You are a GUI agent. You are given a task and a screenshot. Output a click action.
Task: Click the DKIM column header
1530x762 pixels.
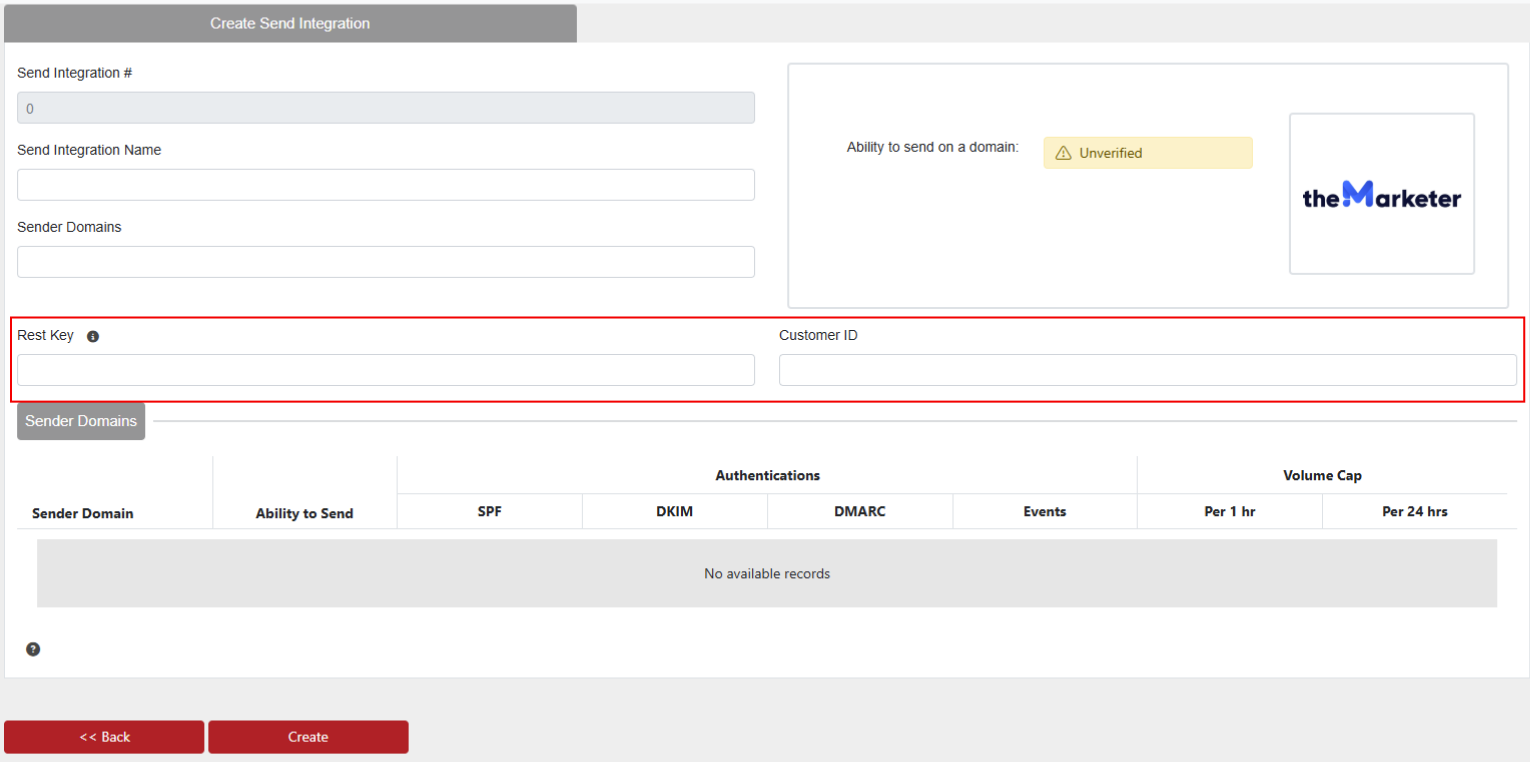coord(674,511)
